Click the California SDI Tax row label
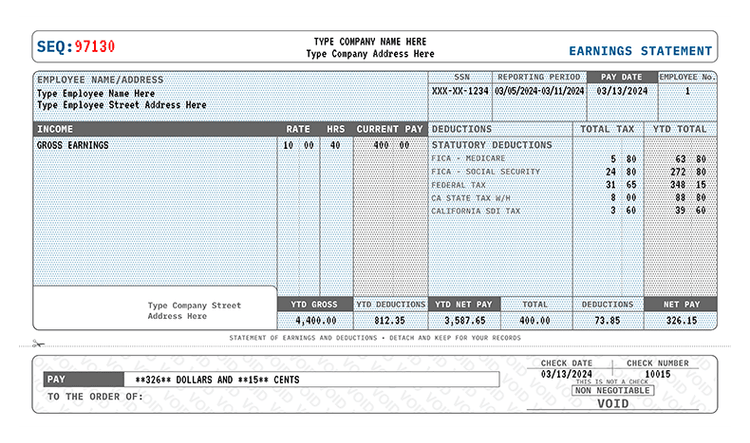Viewport: 750px width, 443px height. (475, 211)
